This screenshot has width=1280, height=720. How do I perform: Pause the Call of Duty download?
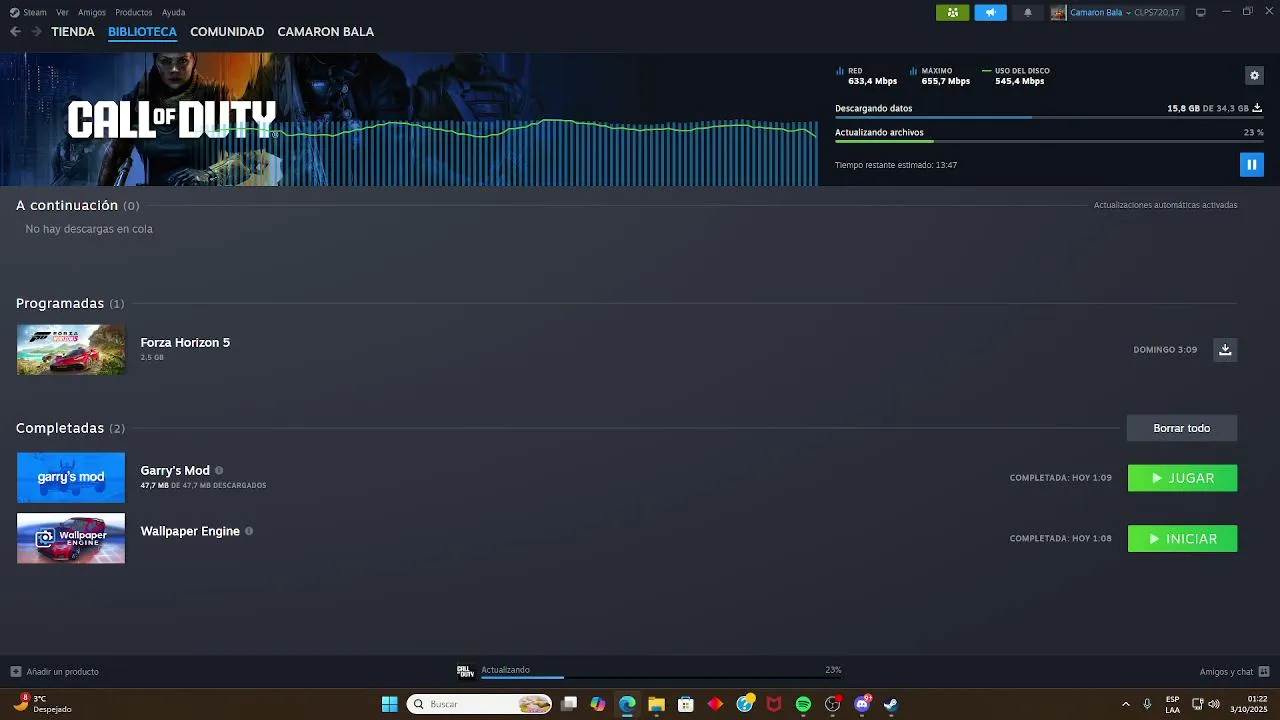[1251, 164]
